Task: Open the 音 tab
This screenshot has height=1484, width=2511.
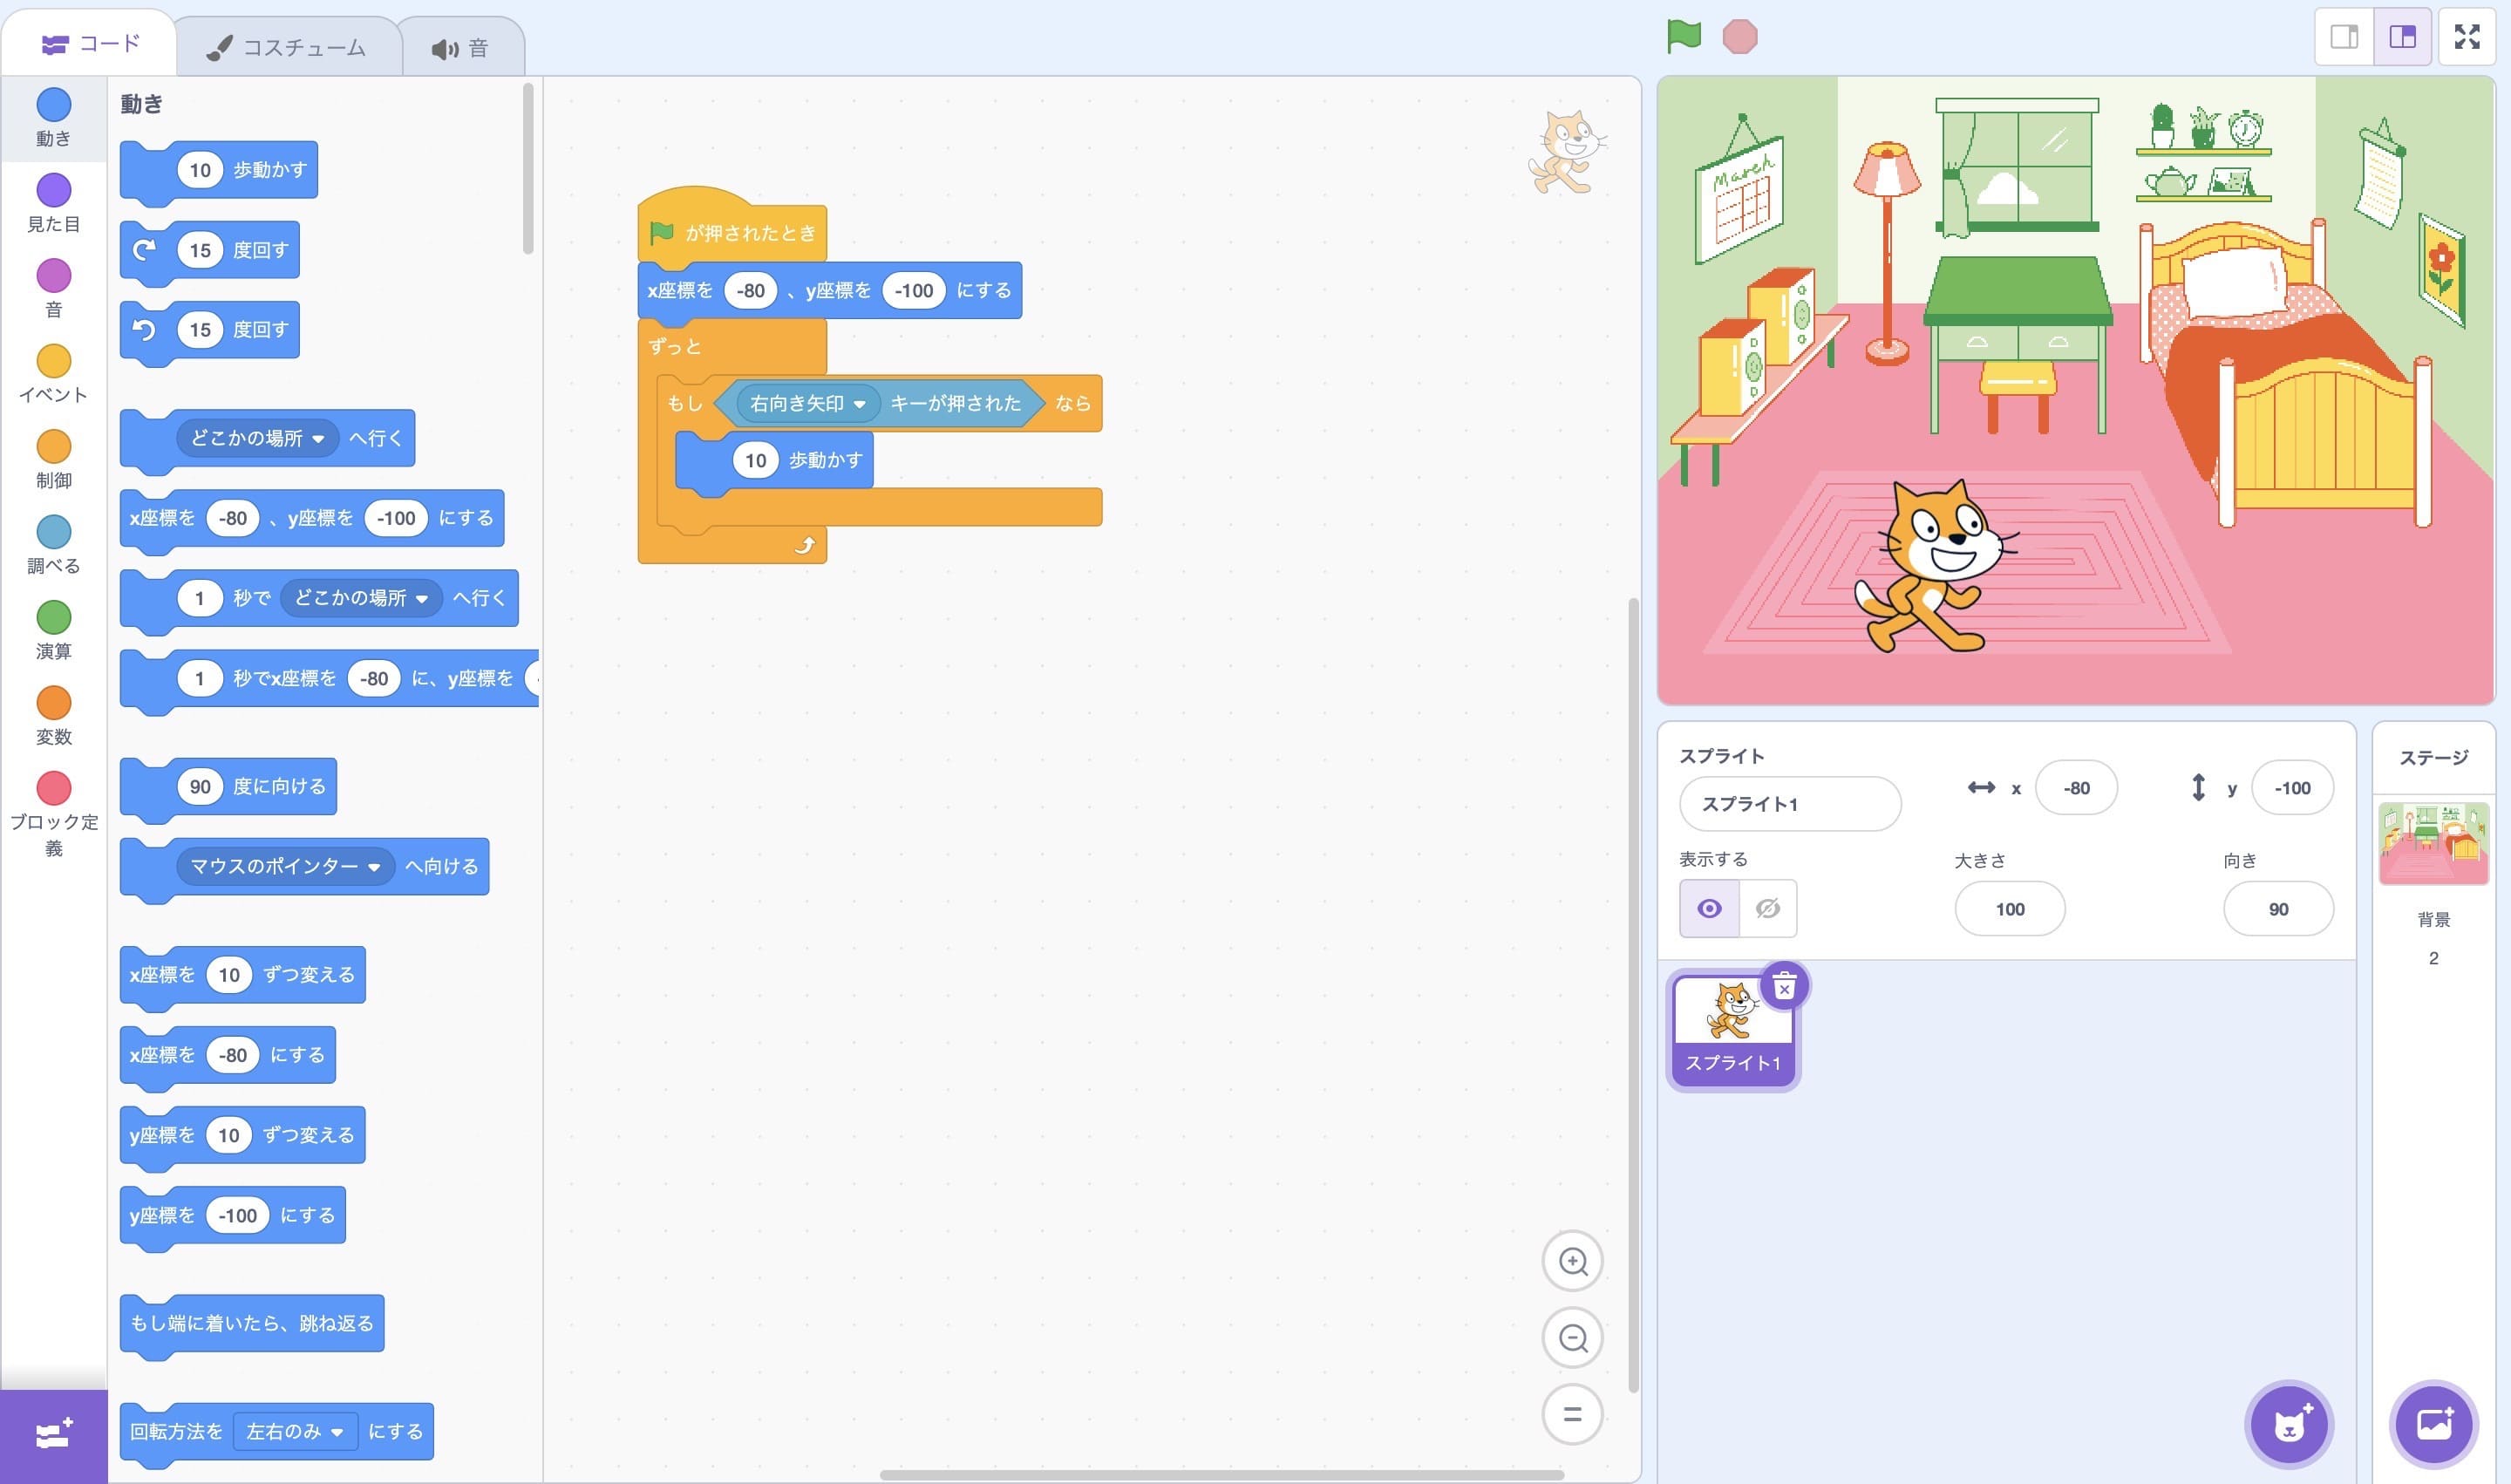Action: pos(461,48)
